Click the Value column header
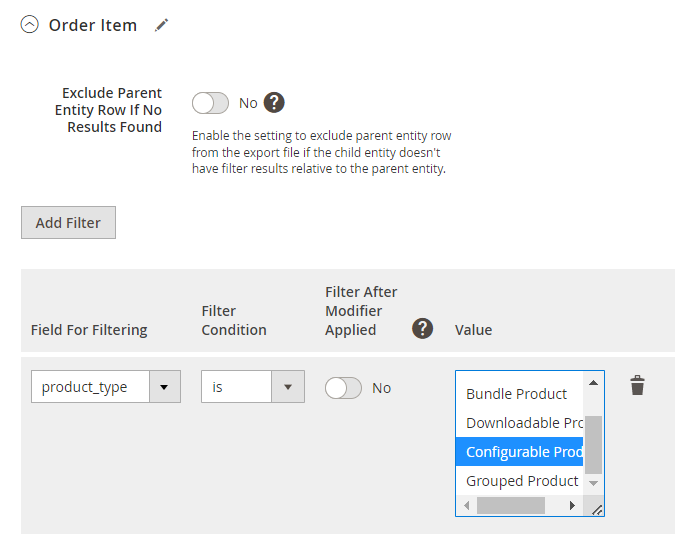The height and width of the screenshot is (543, 685). click(x=473, y=330)
